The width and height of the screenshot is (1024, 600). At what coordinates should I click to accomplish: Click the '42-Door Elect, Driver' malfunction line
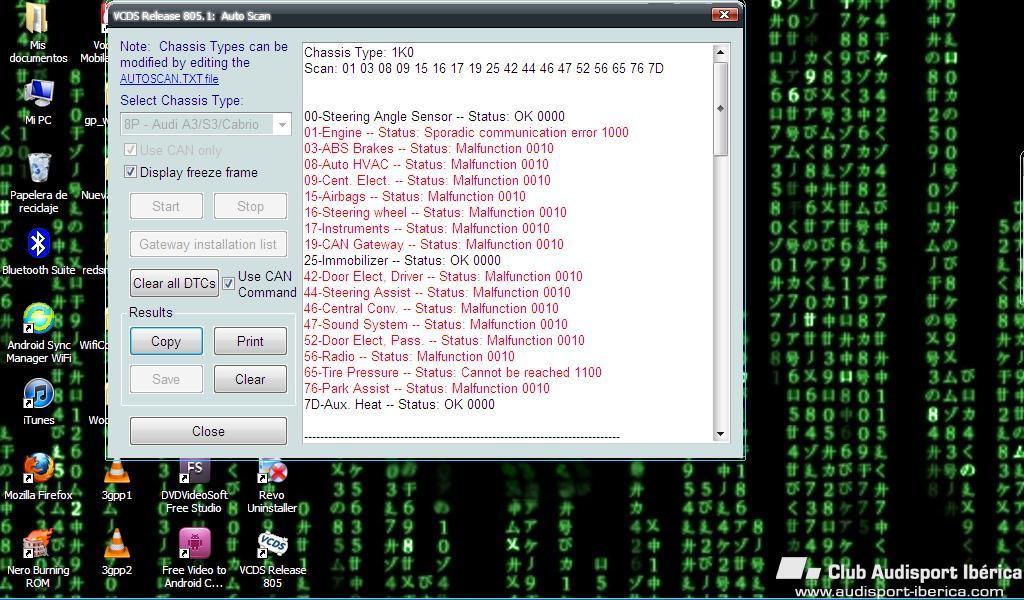(x=443, y=276)
